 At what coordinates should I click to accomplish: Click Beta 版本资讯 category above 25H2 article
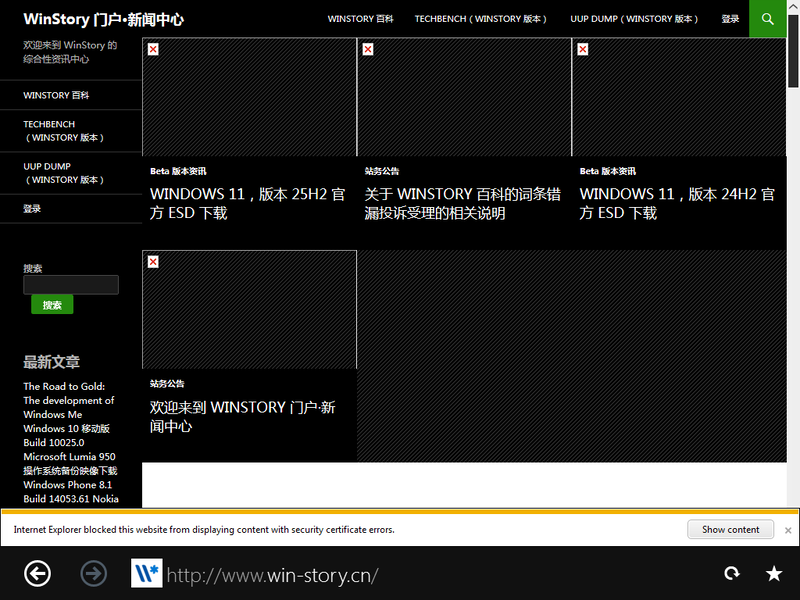point(178,171)
